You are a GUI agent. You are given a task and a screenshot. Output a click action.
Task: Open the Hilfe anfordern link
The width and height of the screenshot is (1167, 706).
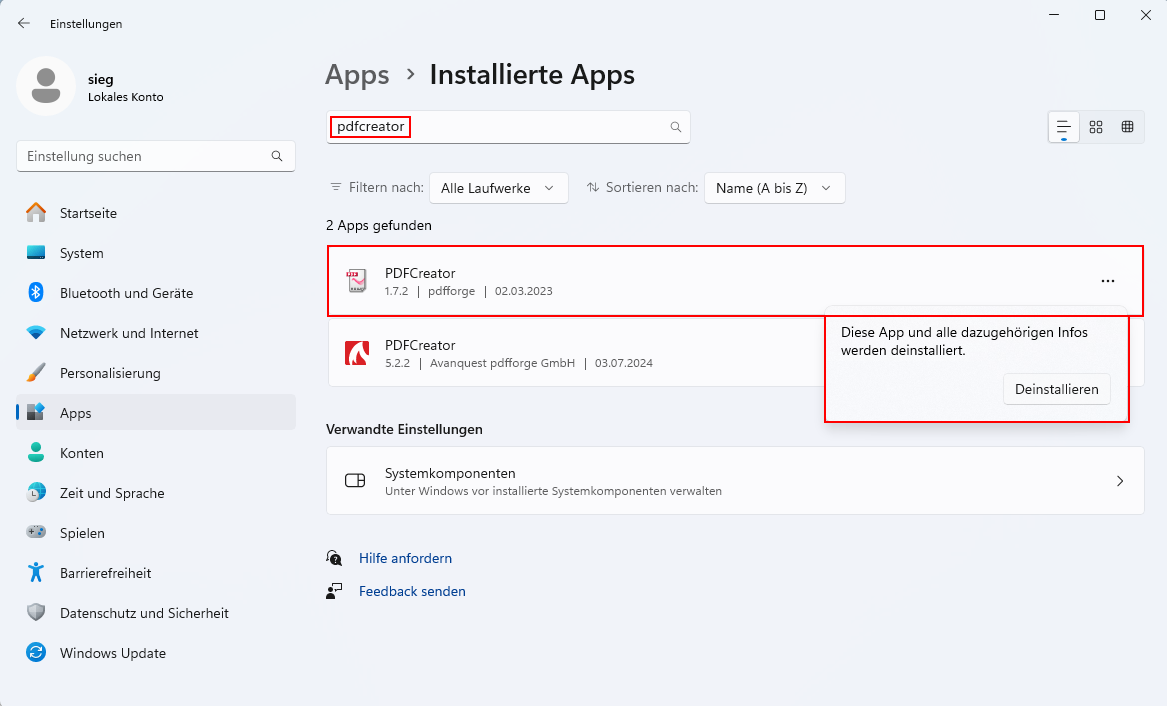pyautogui.click(x=405, y=558)
